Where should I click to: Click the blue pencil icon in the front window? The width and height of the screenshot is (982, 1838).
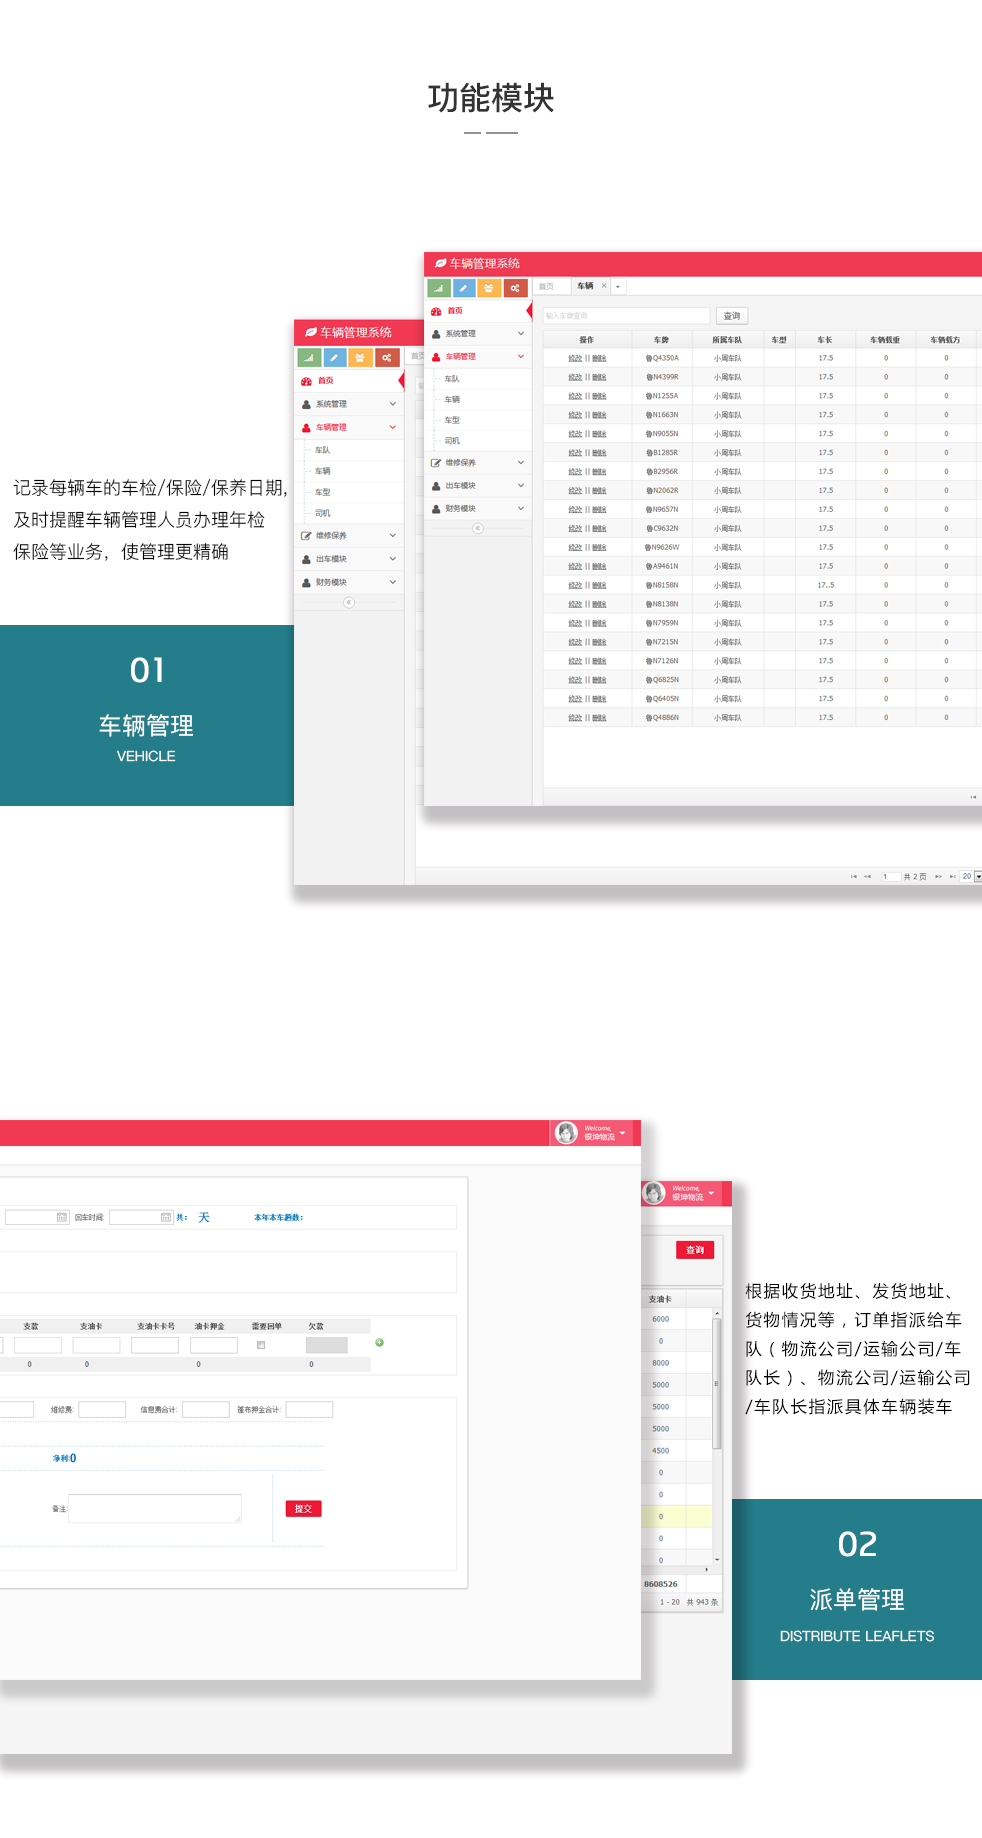coord(464,288)
